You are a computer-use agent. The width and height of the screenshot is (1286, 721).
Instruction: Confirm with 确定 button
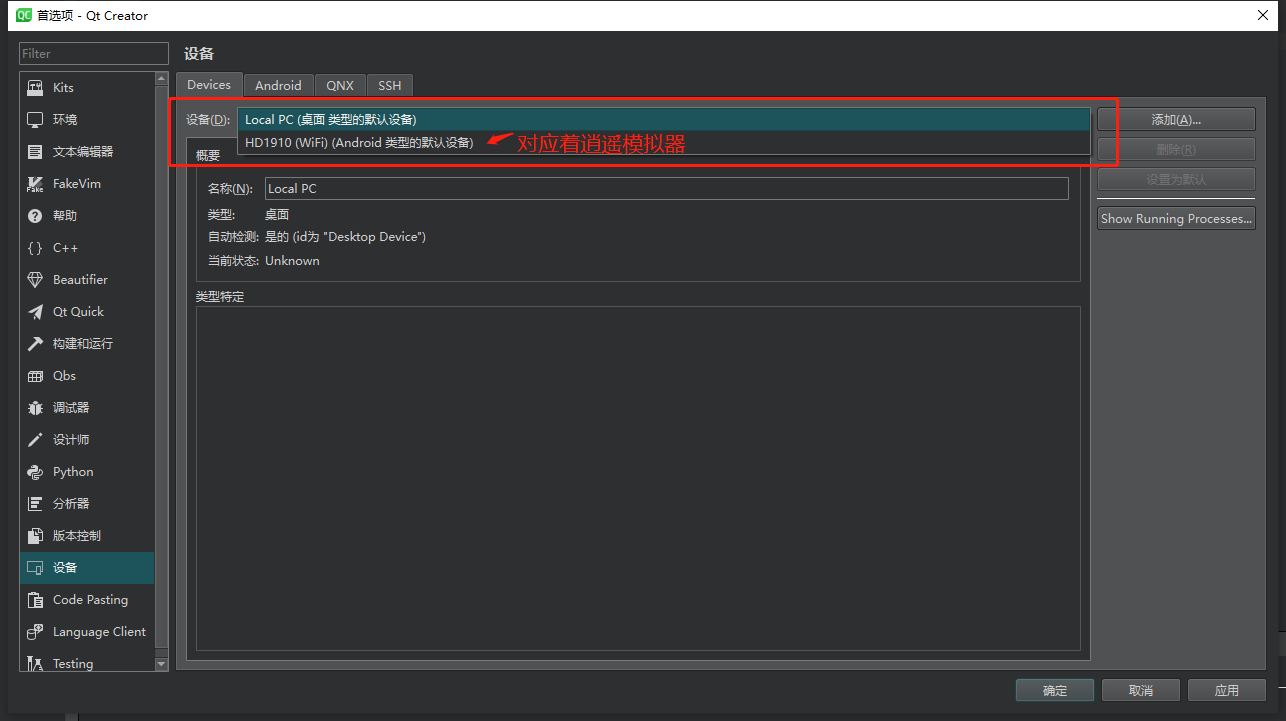pyautogui.click(x=1055, y=691)
